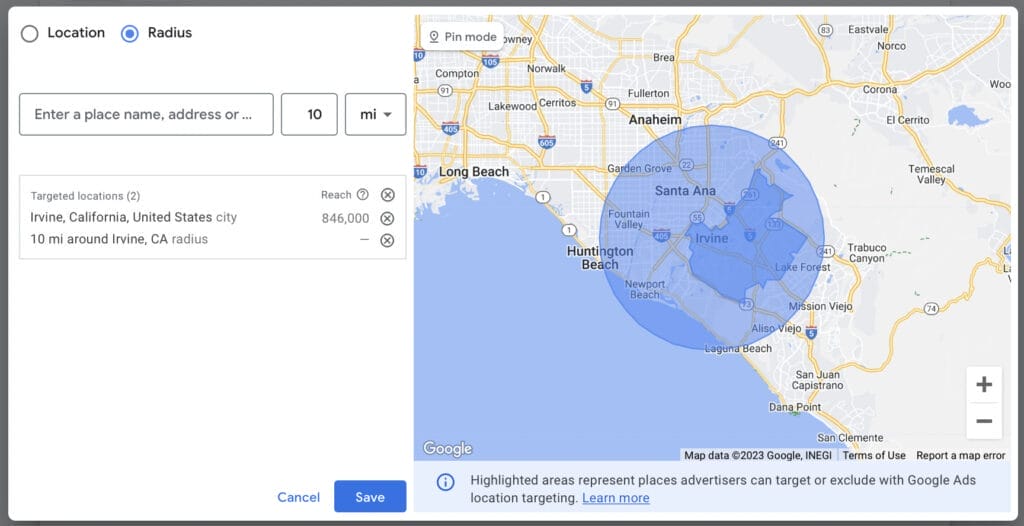Click the Norwalk map label

click(x=546, y=69)
